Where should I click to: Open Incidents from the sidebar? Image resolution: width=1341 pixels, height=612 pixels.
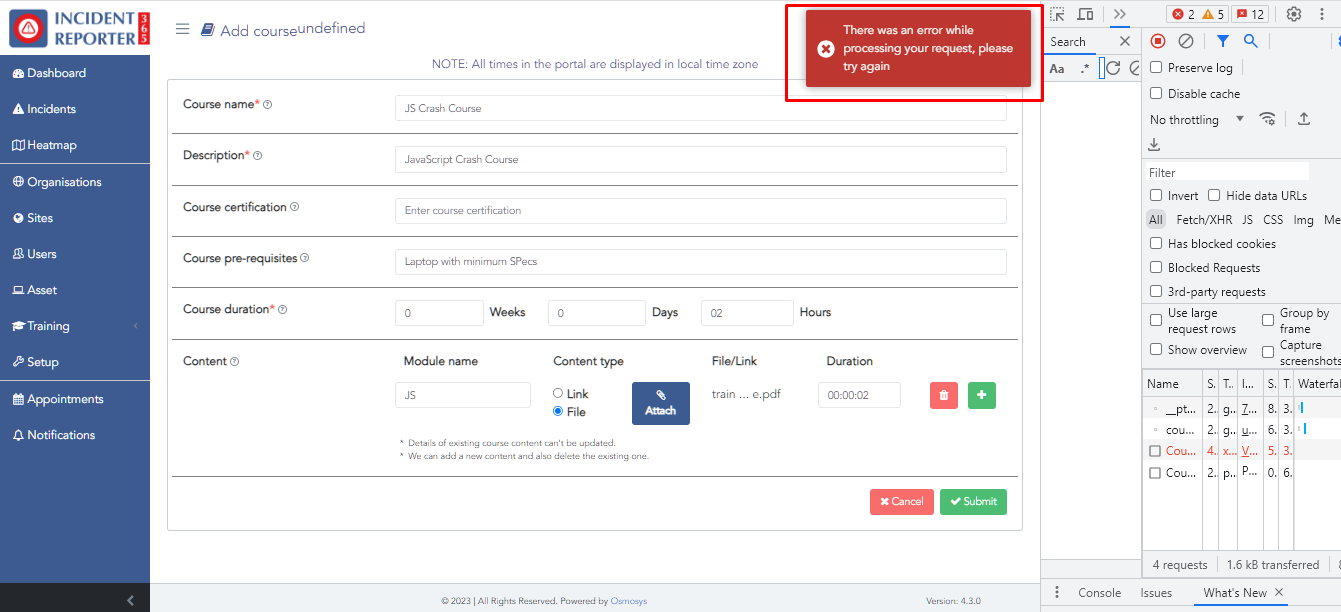click(x=51, y=109)
